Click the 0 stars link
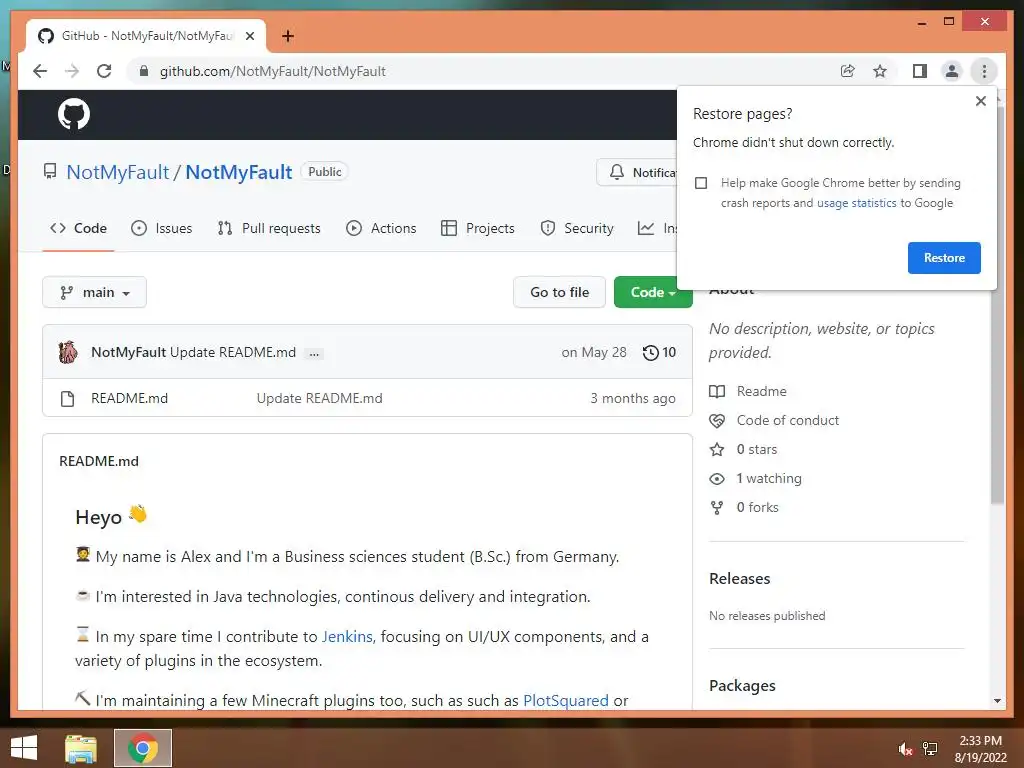The width and height of the screenshot is (1024, 768). click(x=757, y=449)
